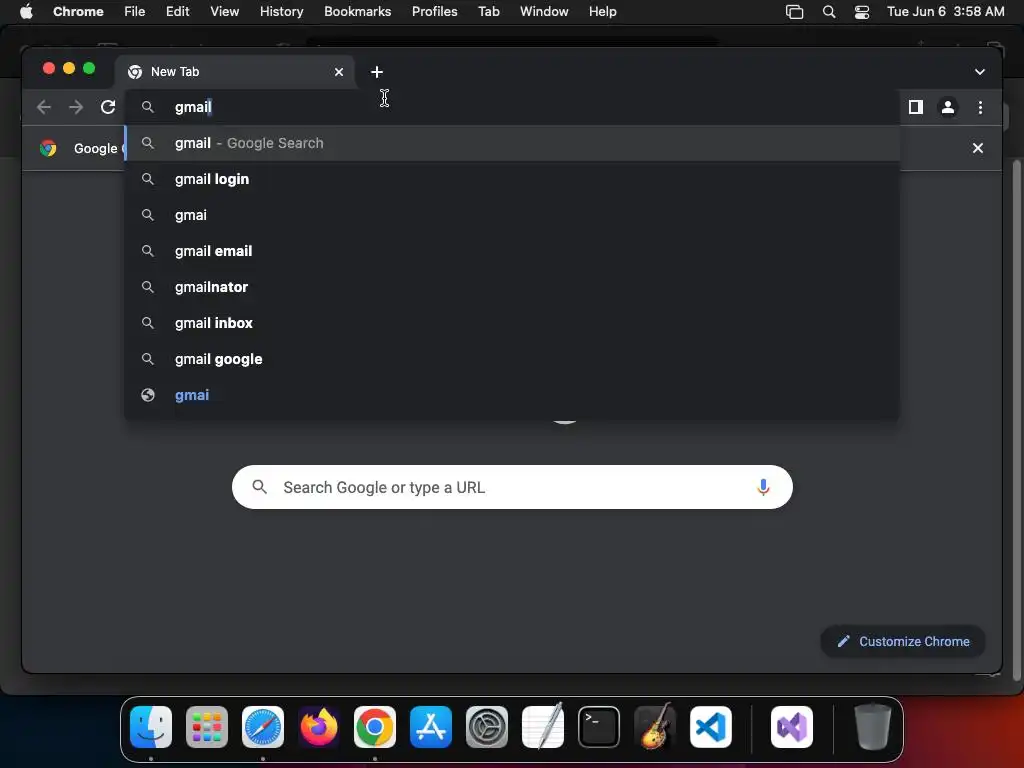
Task: Open the Chrome menu in the menu bar
Action: pyautogui.click(x=78, y=11)
